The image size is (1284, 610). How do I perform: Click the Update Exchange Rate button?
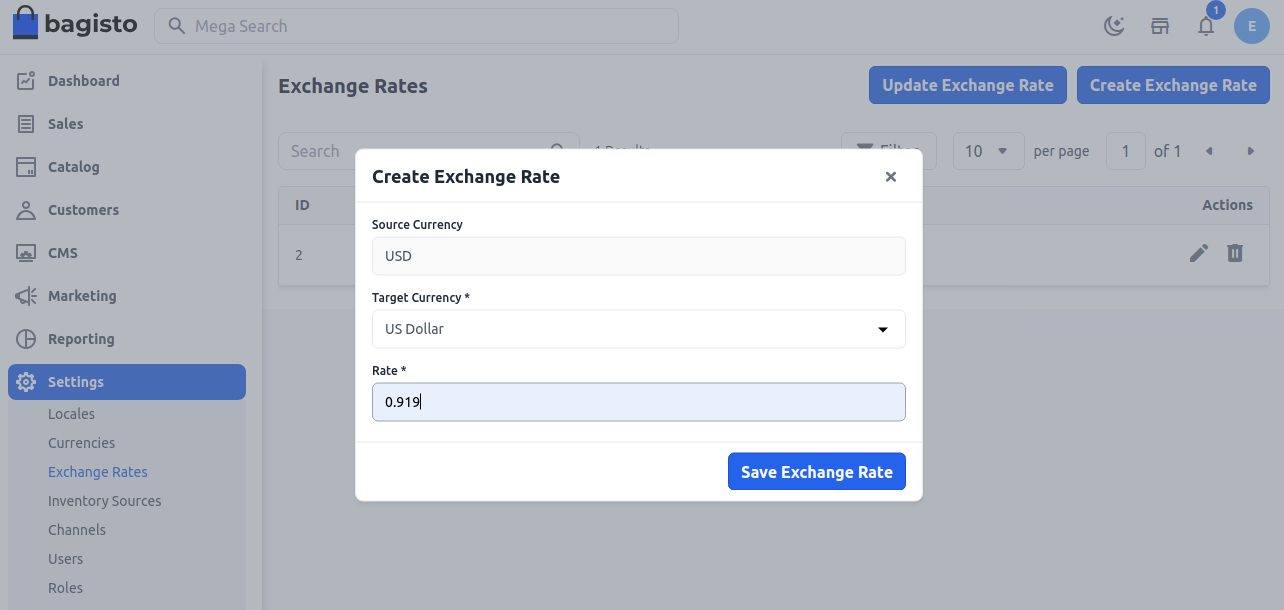click(967, 85)
